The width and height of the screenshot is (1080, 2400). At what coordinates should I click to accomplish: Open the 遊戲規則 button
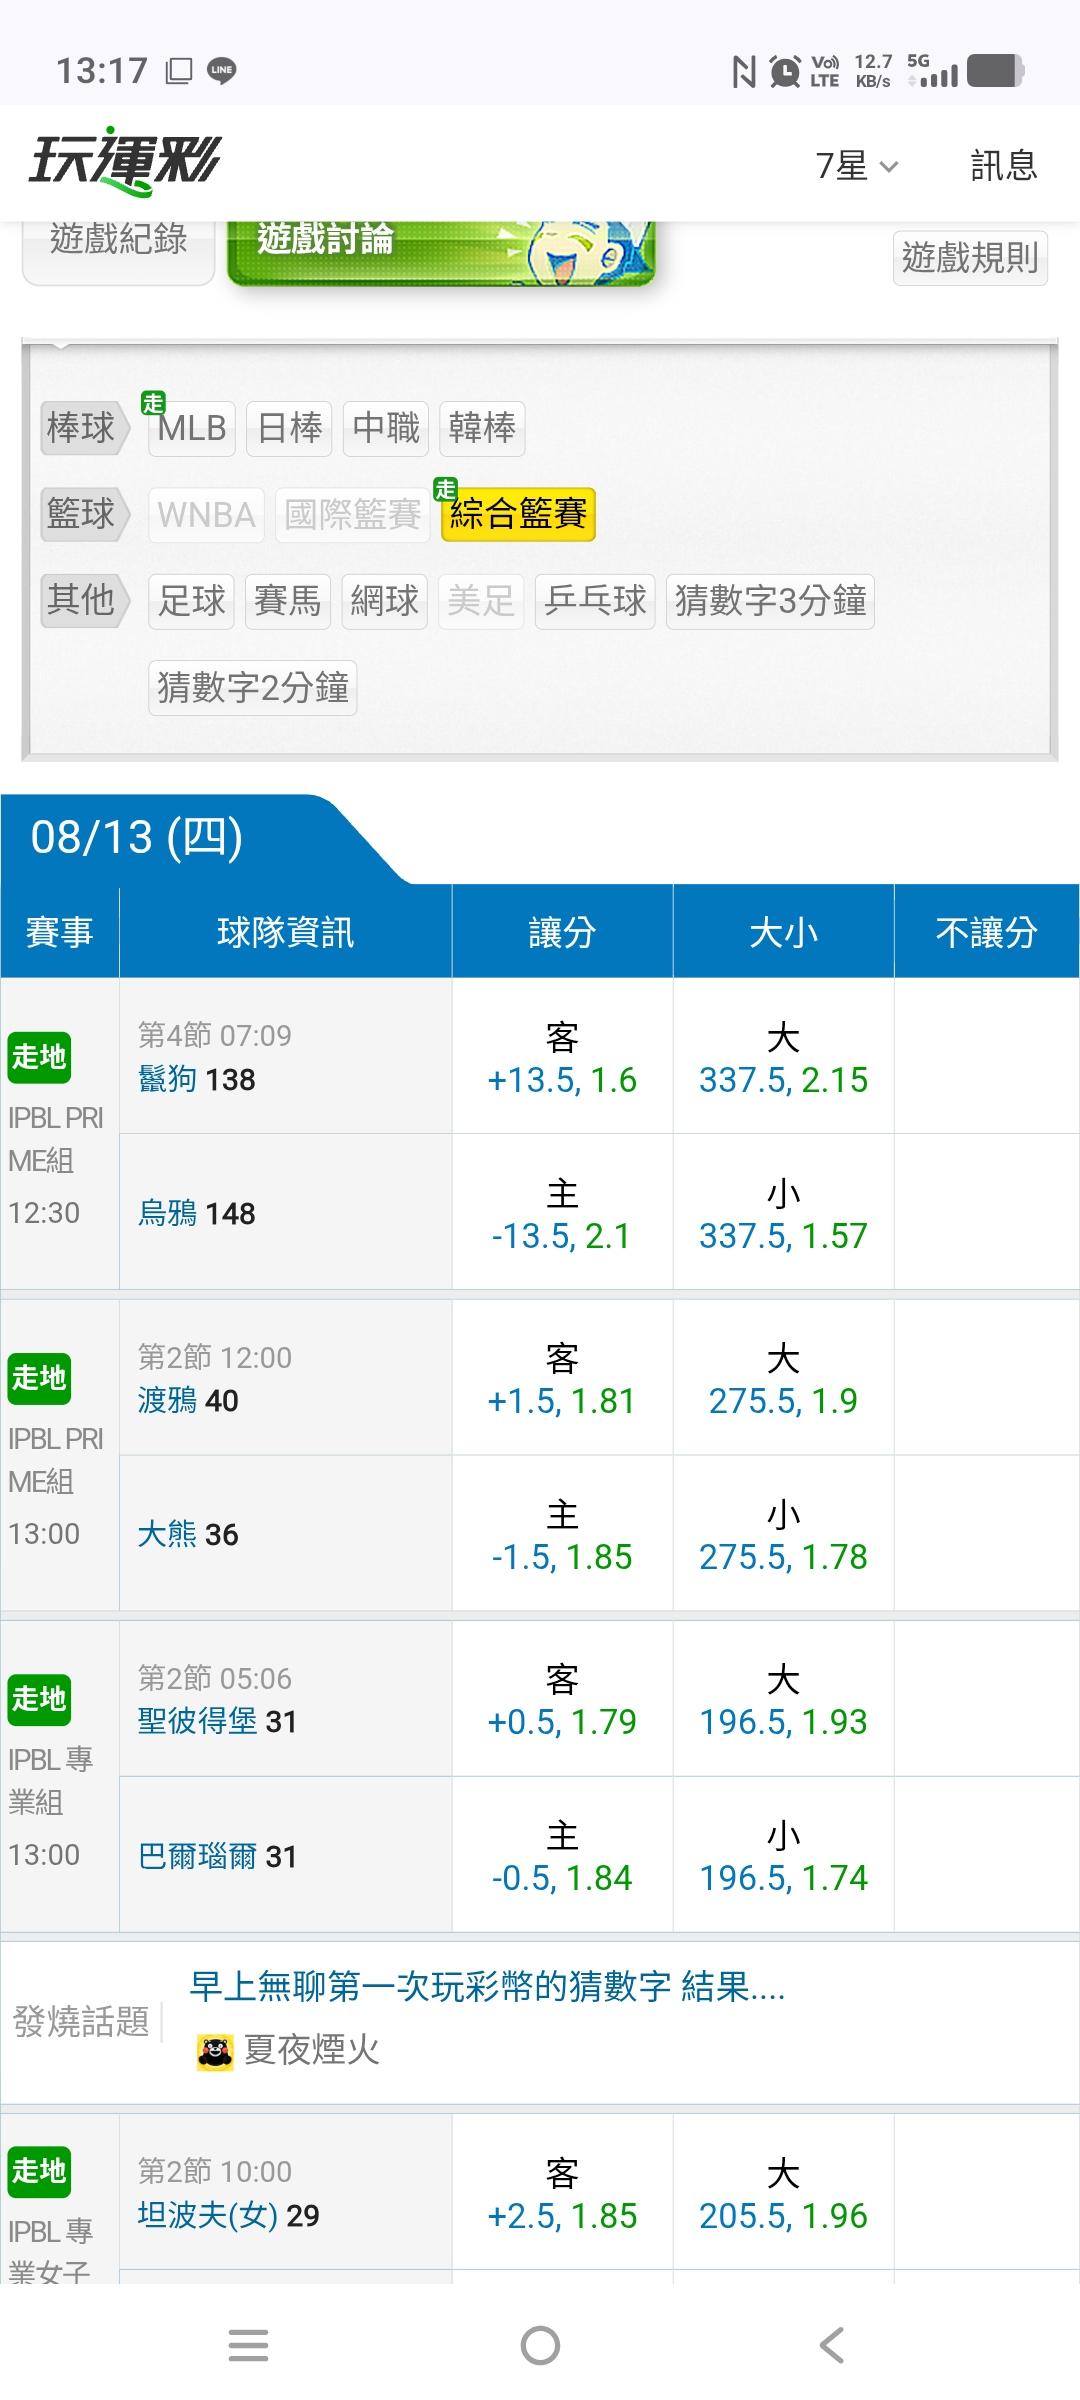(x=970, y=258)
